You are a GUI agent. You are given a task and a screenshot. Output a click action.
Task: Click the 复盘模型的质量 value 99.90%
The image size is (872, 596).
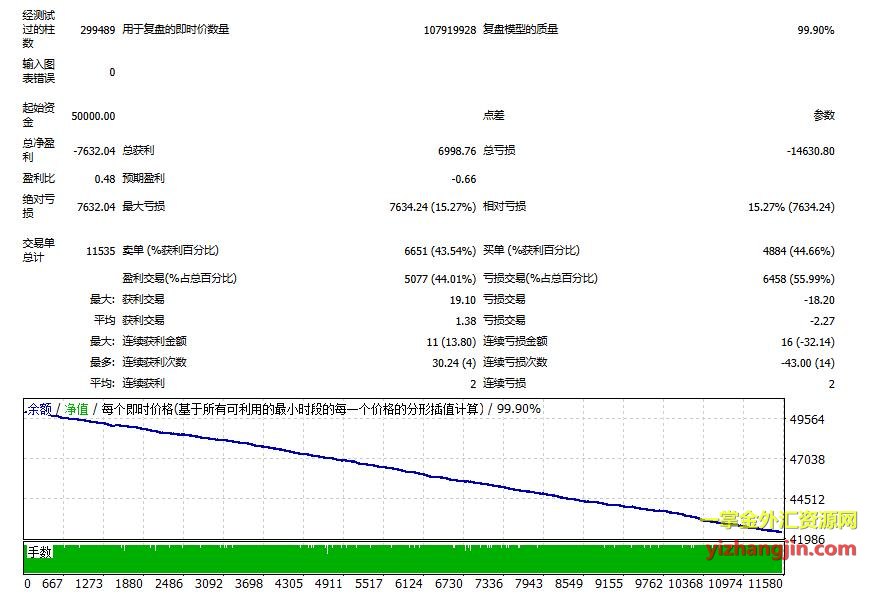click(x=815, y=30)
